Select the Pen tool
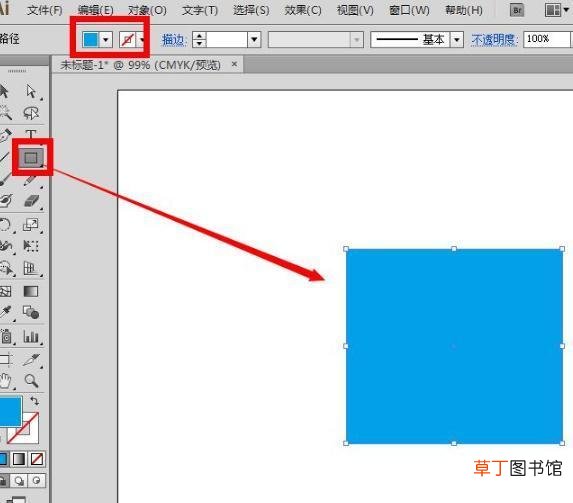This screenshot has height=503, width=573. [5, 135]
